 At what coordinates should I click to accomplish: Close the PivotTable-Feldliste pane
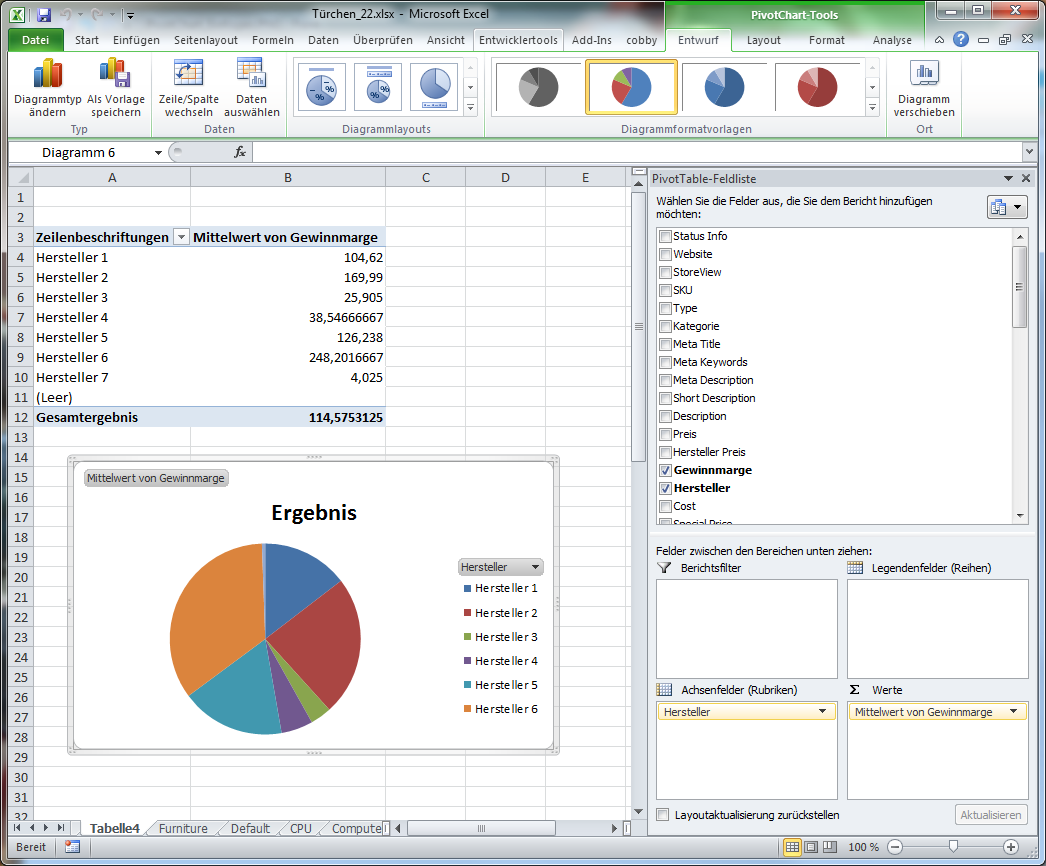(1026, 178)
